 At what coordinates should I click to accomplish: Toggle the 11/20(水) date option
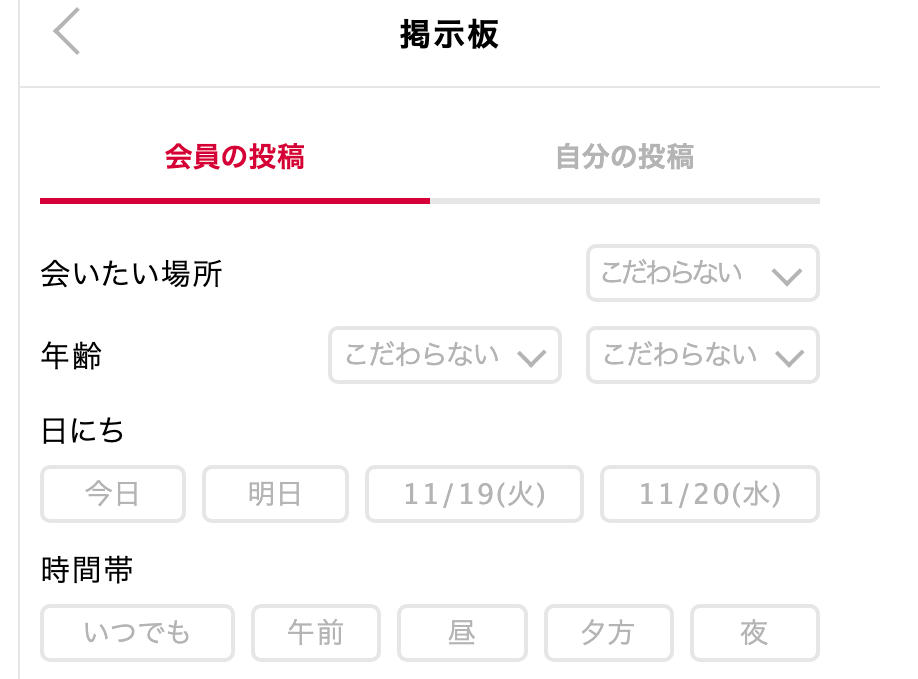coord(709,494)
